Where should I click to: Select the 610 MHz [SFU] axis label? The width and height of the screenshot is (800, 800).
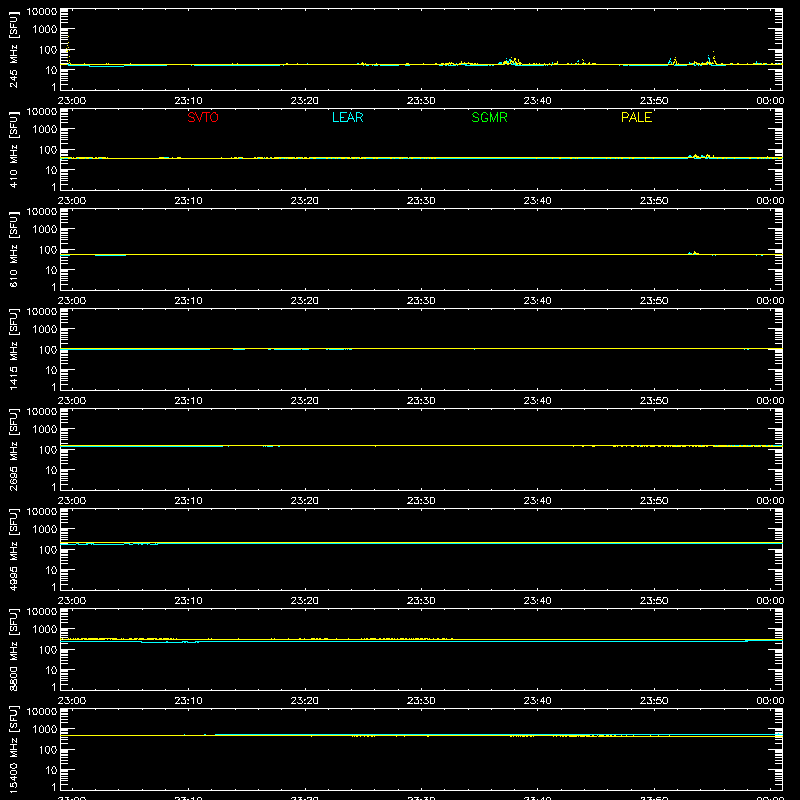click(14, 250)
